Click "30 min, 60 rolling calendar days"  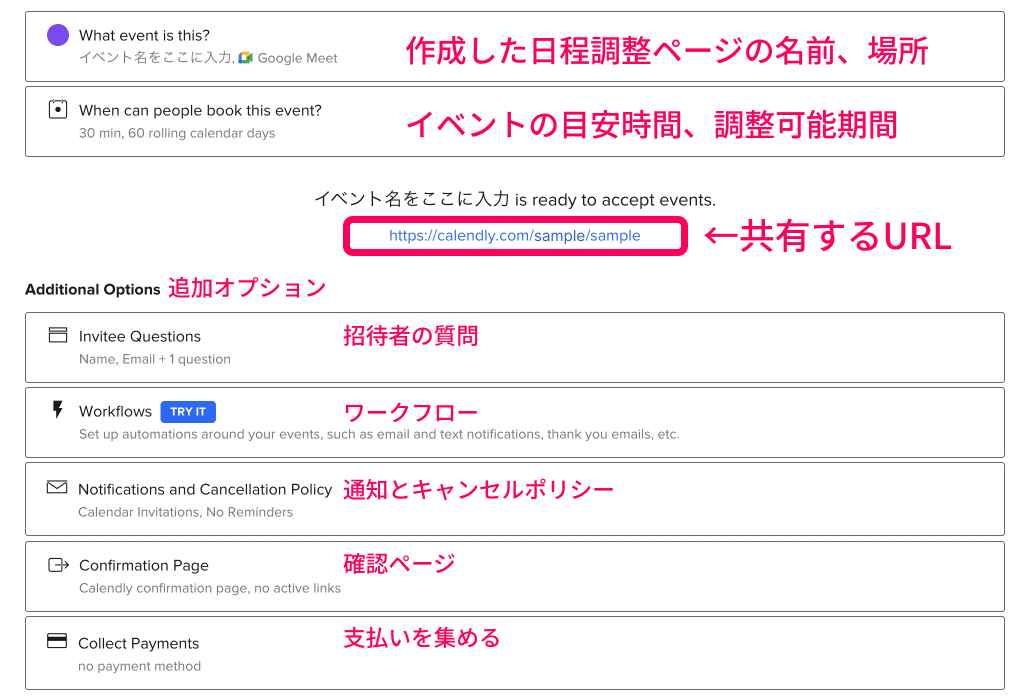(x=177, y=133)
